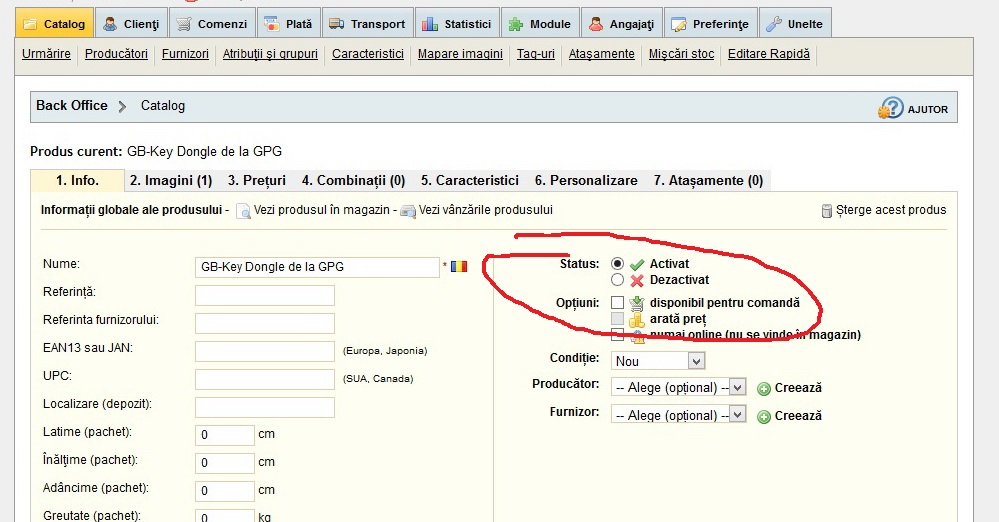
Task: Click the green checkmark Activat icon
Action: (x=636, y=265)
